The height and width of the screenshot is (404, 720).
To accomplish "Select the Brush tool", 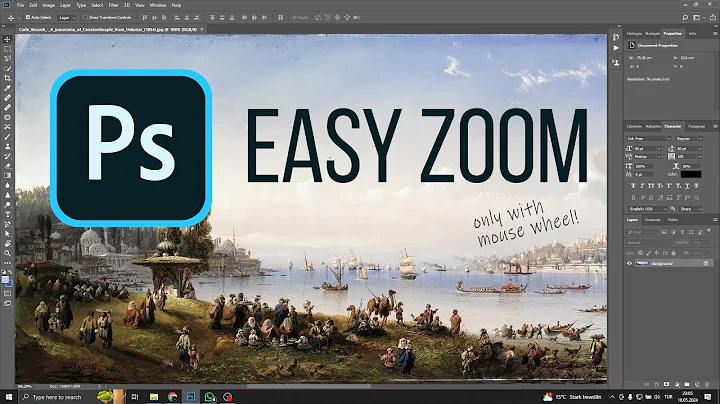I will click(7, 137).
